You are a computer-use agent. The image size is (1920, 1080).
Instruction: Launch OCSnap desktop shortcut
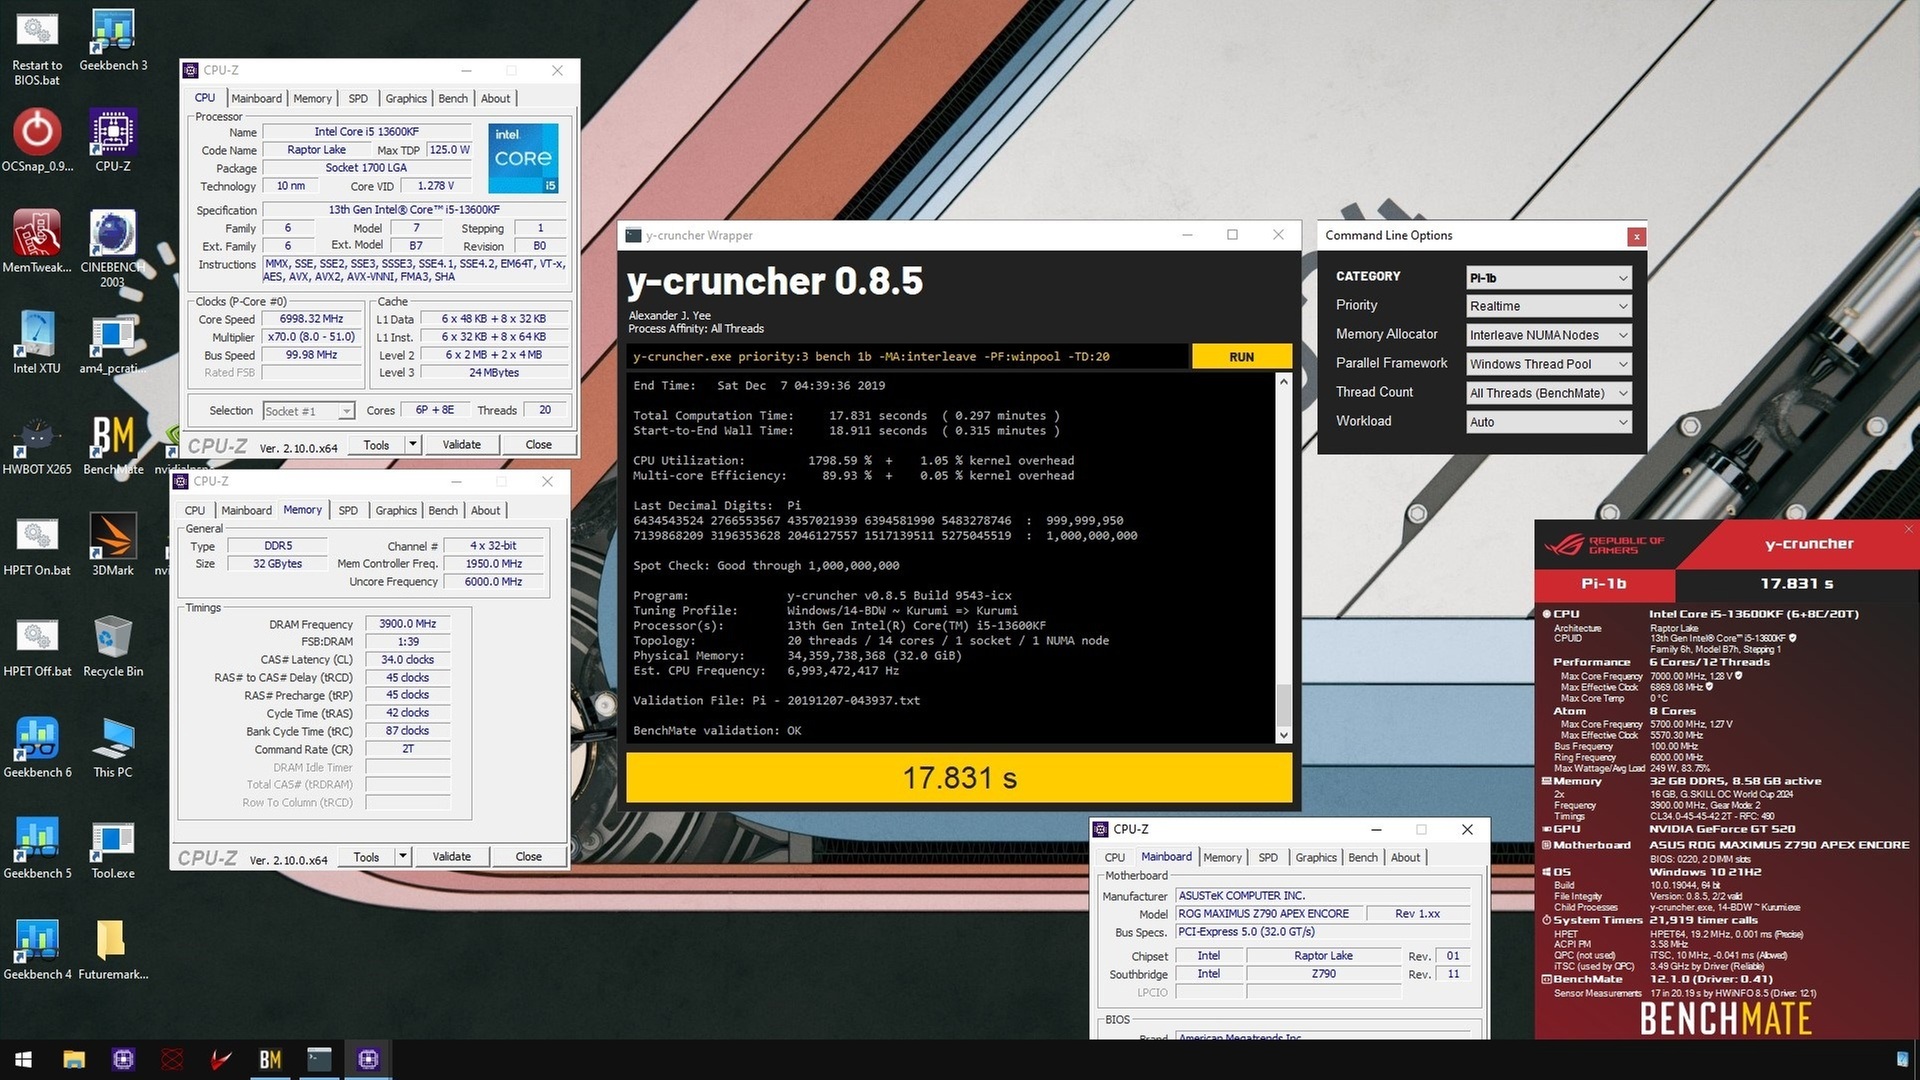37,140
